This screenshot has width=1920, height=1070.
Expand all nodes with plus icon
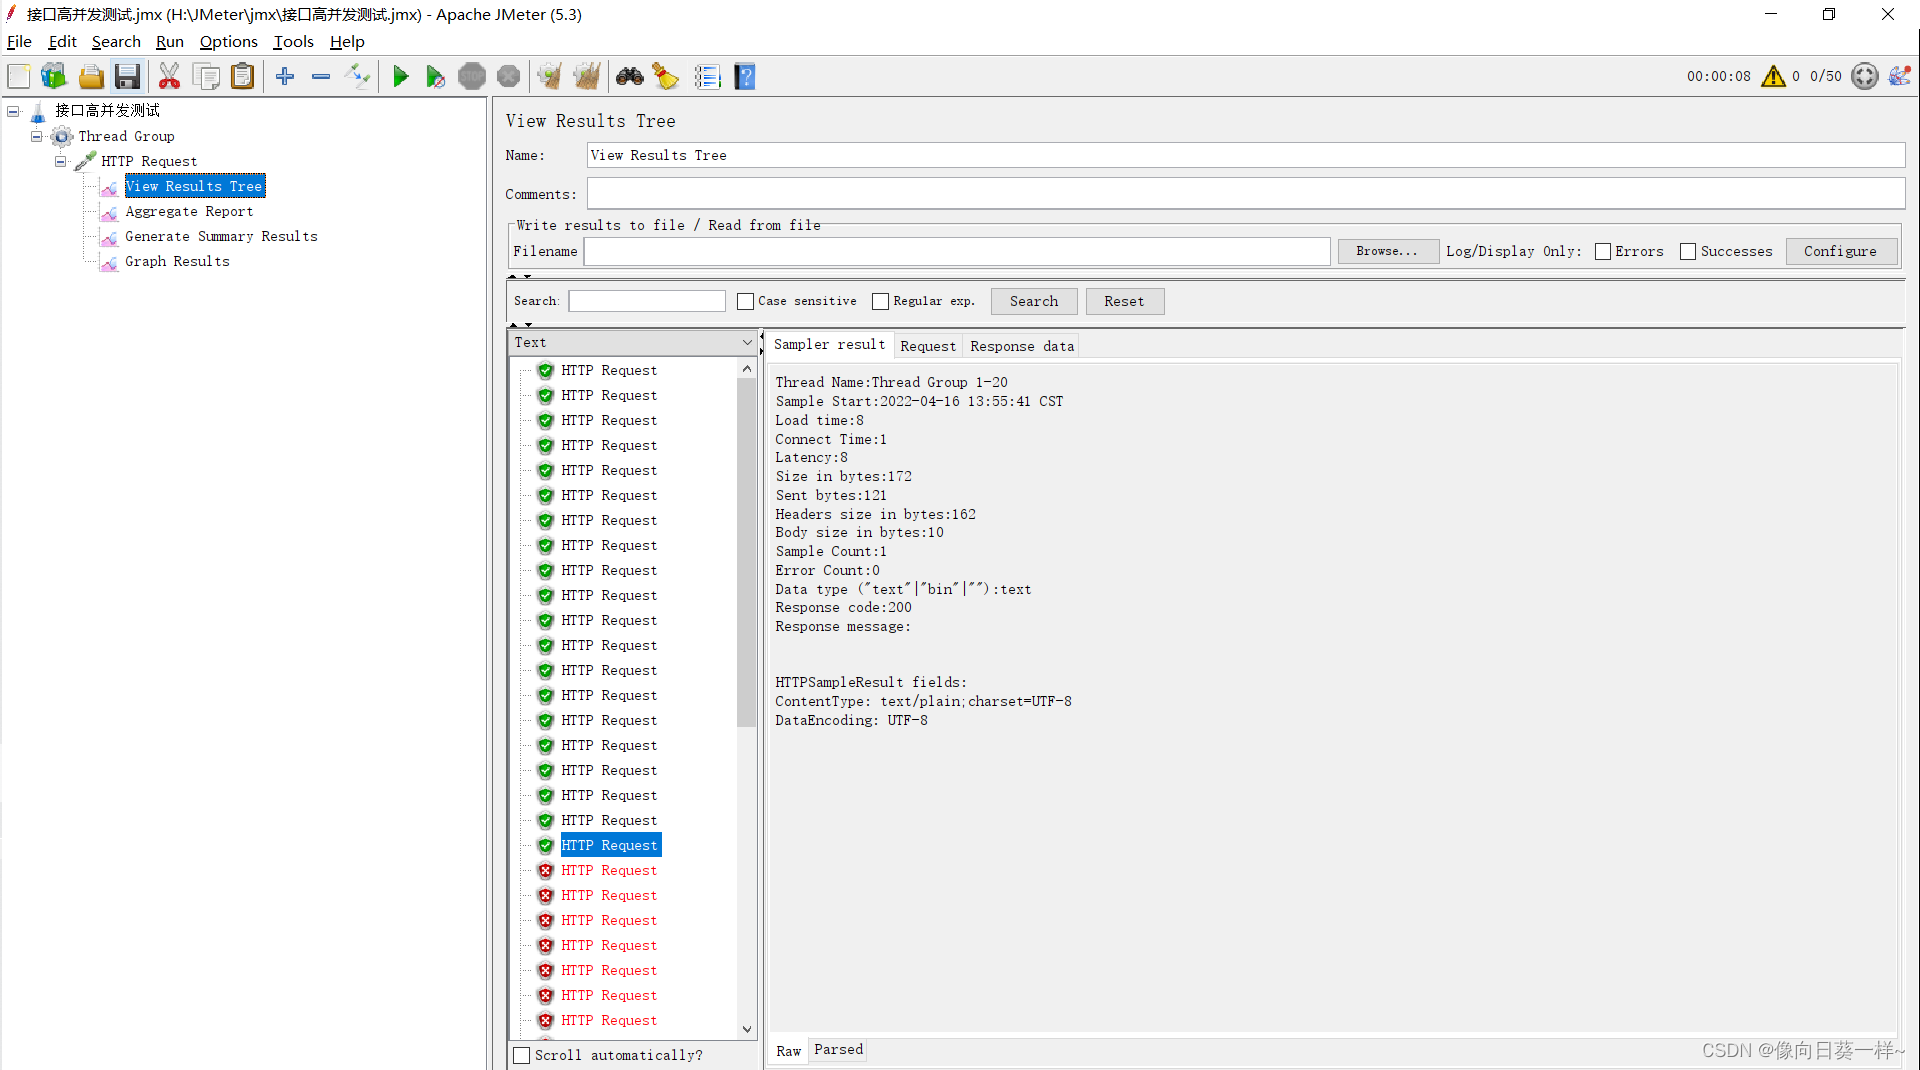[x=285, y=77]
